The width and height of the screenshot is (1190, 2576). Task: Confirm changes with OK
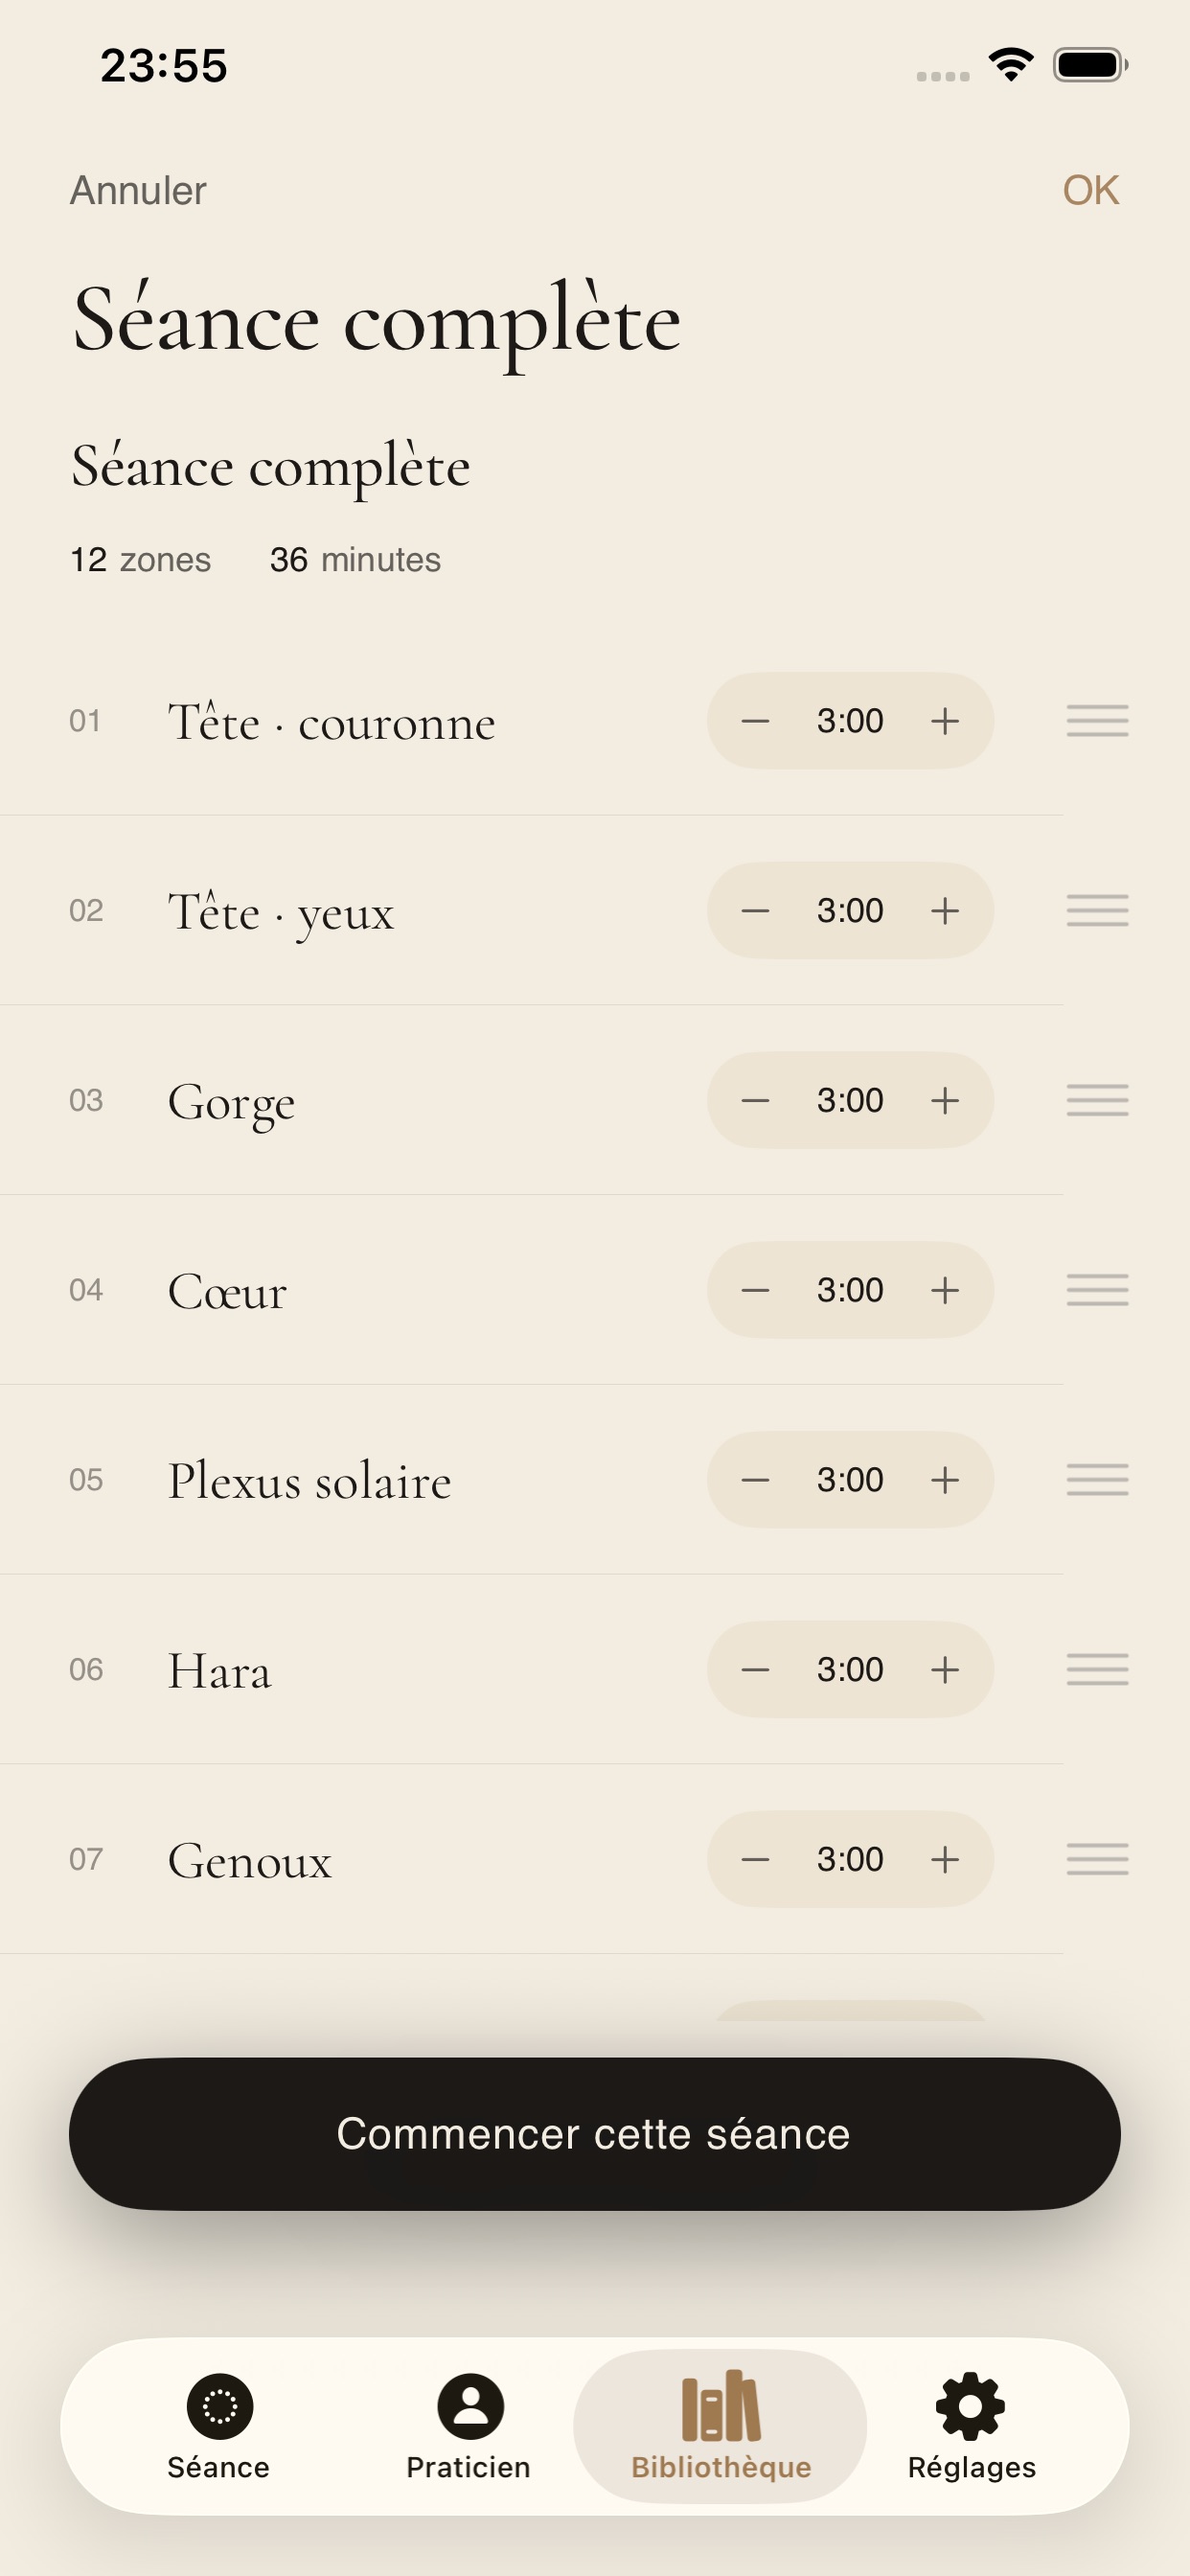pyautogui.click(x=1090, y=190)
